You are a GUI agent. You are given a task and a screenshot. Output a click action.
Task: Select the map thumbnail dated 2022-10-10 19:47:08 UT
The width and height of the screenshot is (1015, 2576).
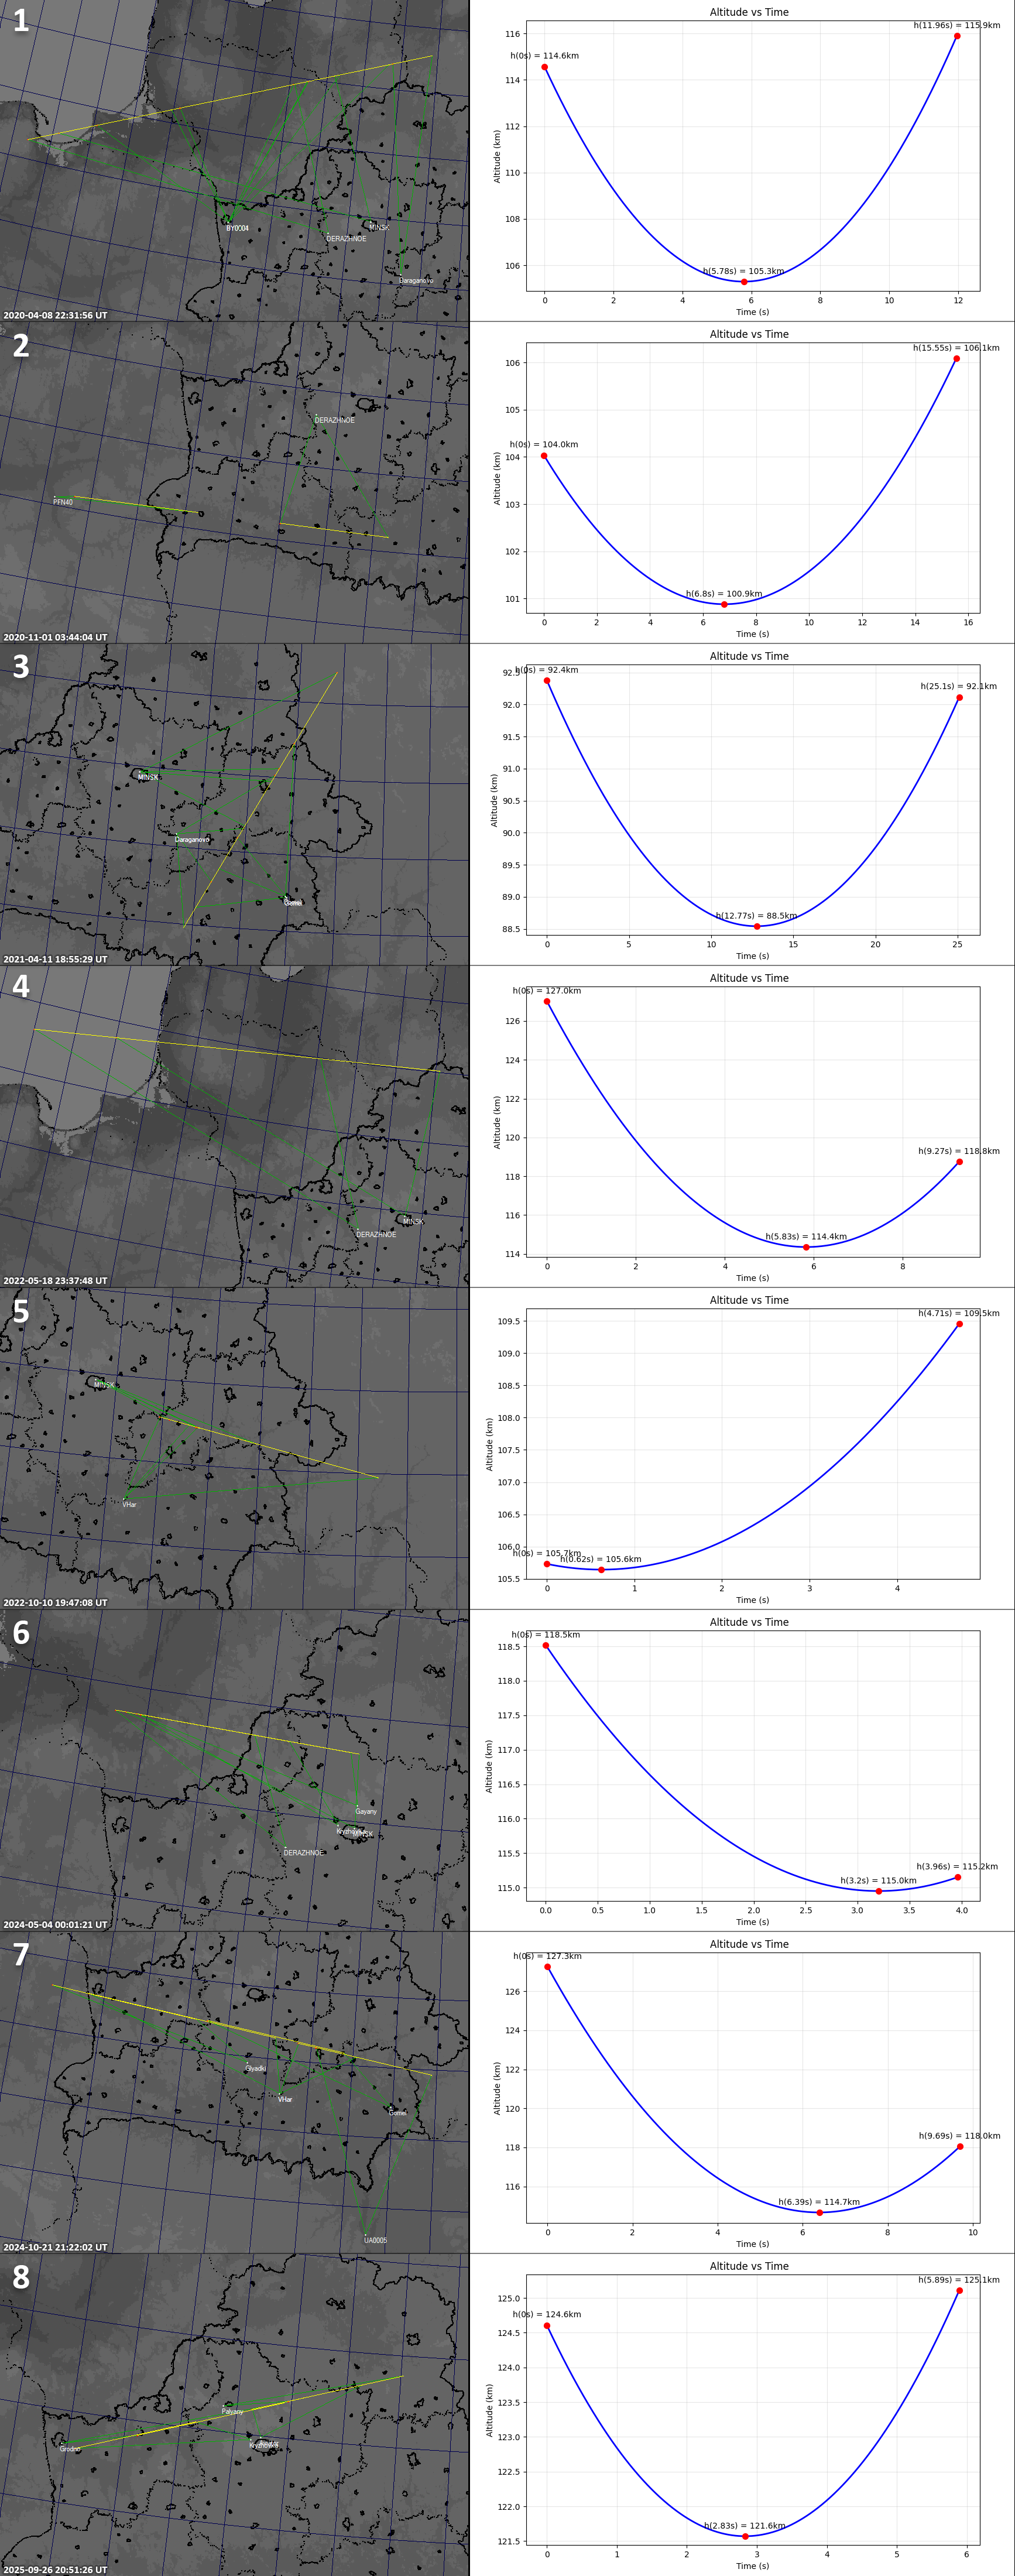click(234, 1448)
